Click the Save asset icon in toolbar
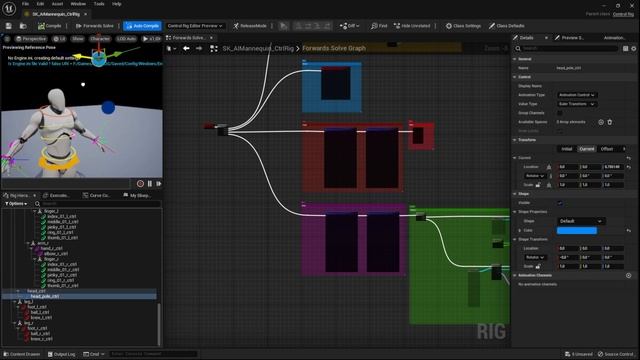 9,26
